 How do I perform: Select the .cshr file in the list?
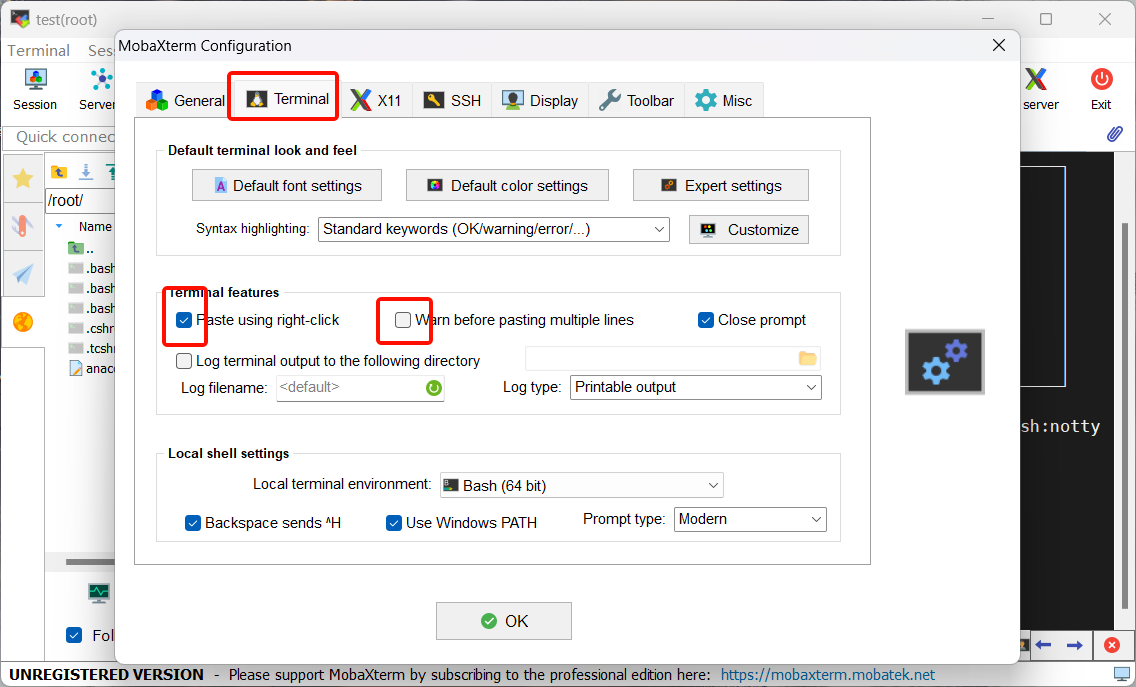tap(91, 328)
